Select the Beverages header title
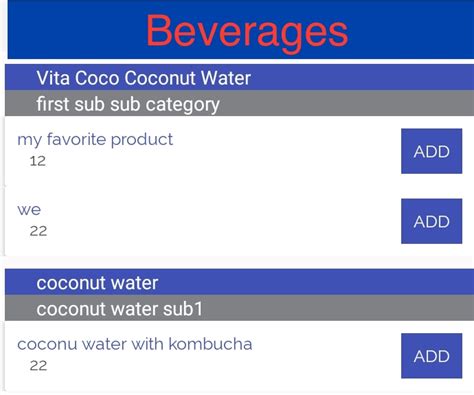The image size is (474, 395). pyautogui.click(x=247, y=32)
